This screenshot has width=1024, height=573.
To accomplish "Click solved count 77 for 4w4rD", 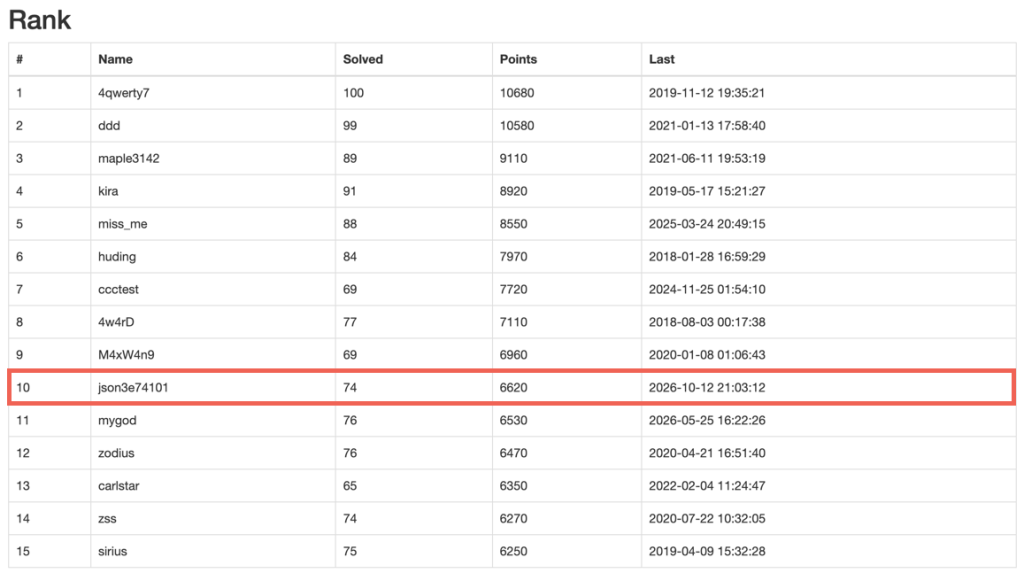I will pyautogui.click(x=349, y=321).
